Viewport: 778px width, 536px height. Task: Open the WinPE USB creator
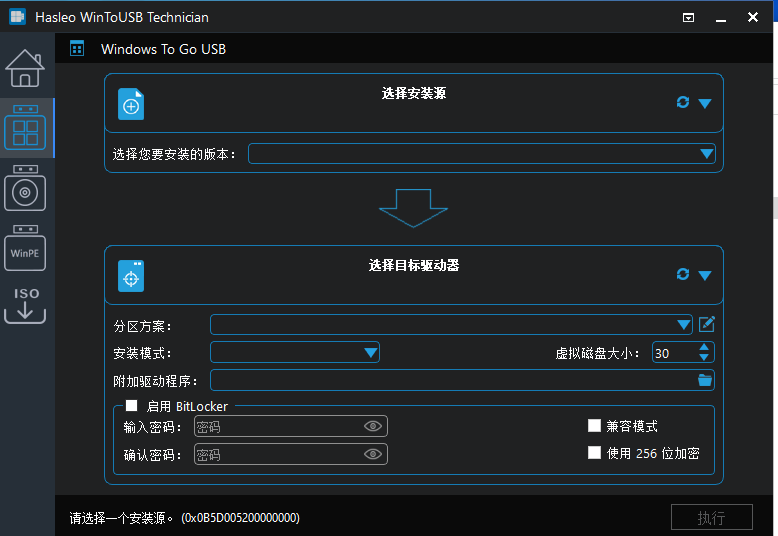point(25,248)
